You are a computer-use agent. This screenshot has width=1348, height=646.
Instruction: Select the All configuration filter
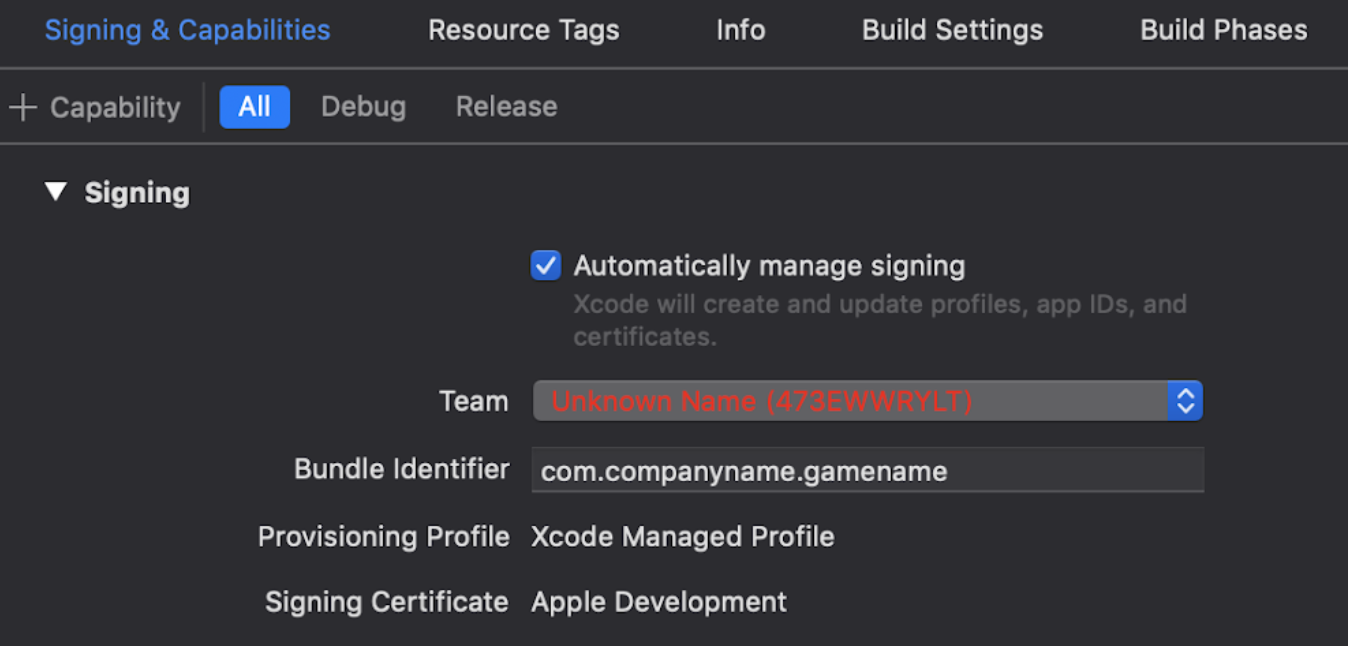[255, 107]
